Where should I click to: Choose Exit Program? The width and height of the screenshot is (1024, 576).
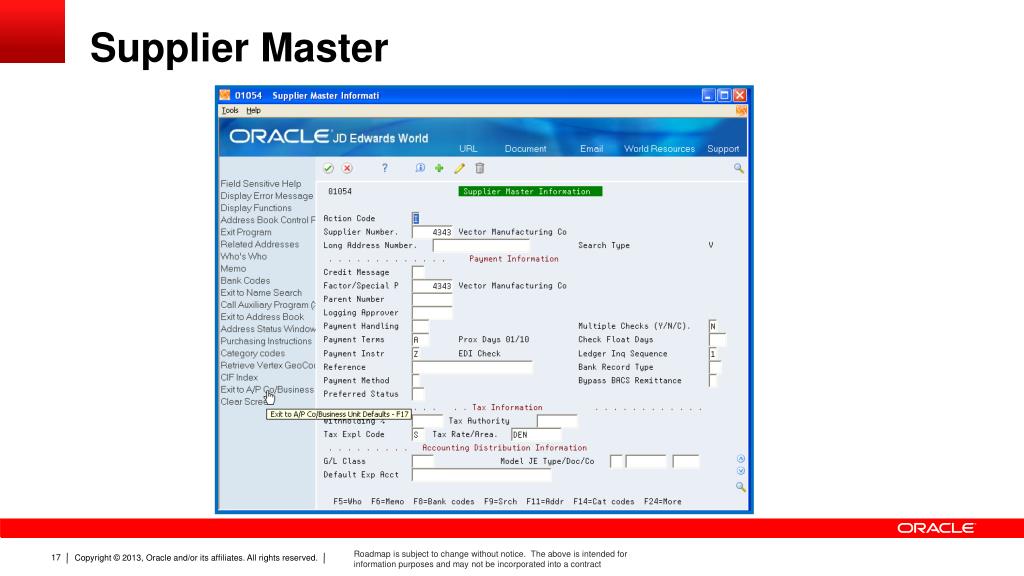pyautogui.click(x=246, y=232)
